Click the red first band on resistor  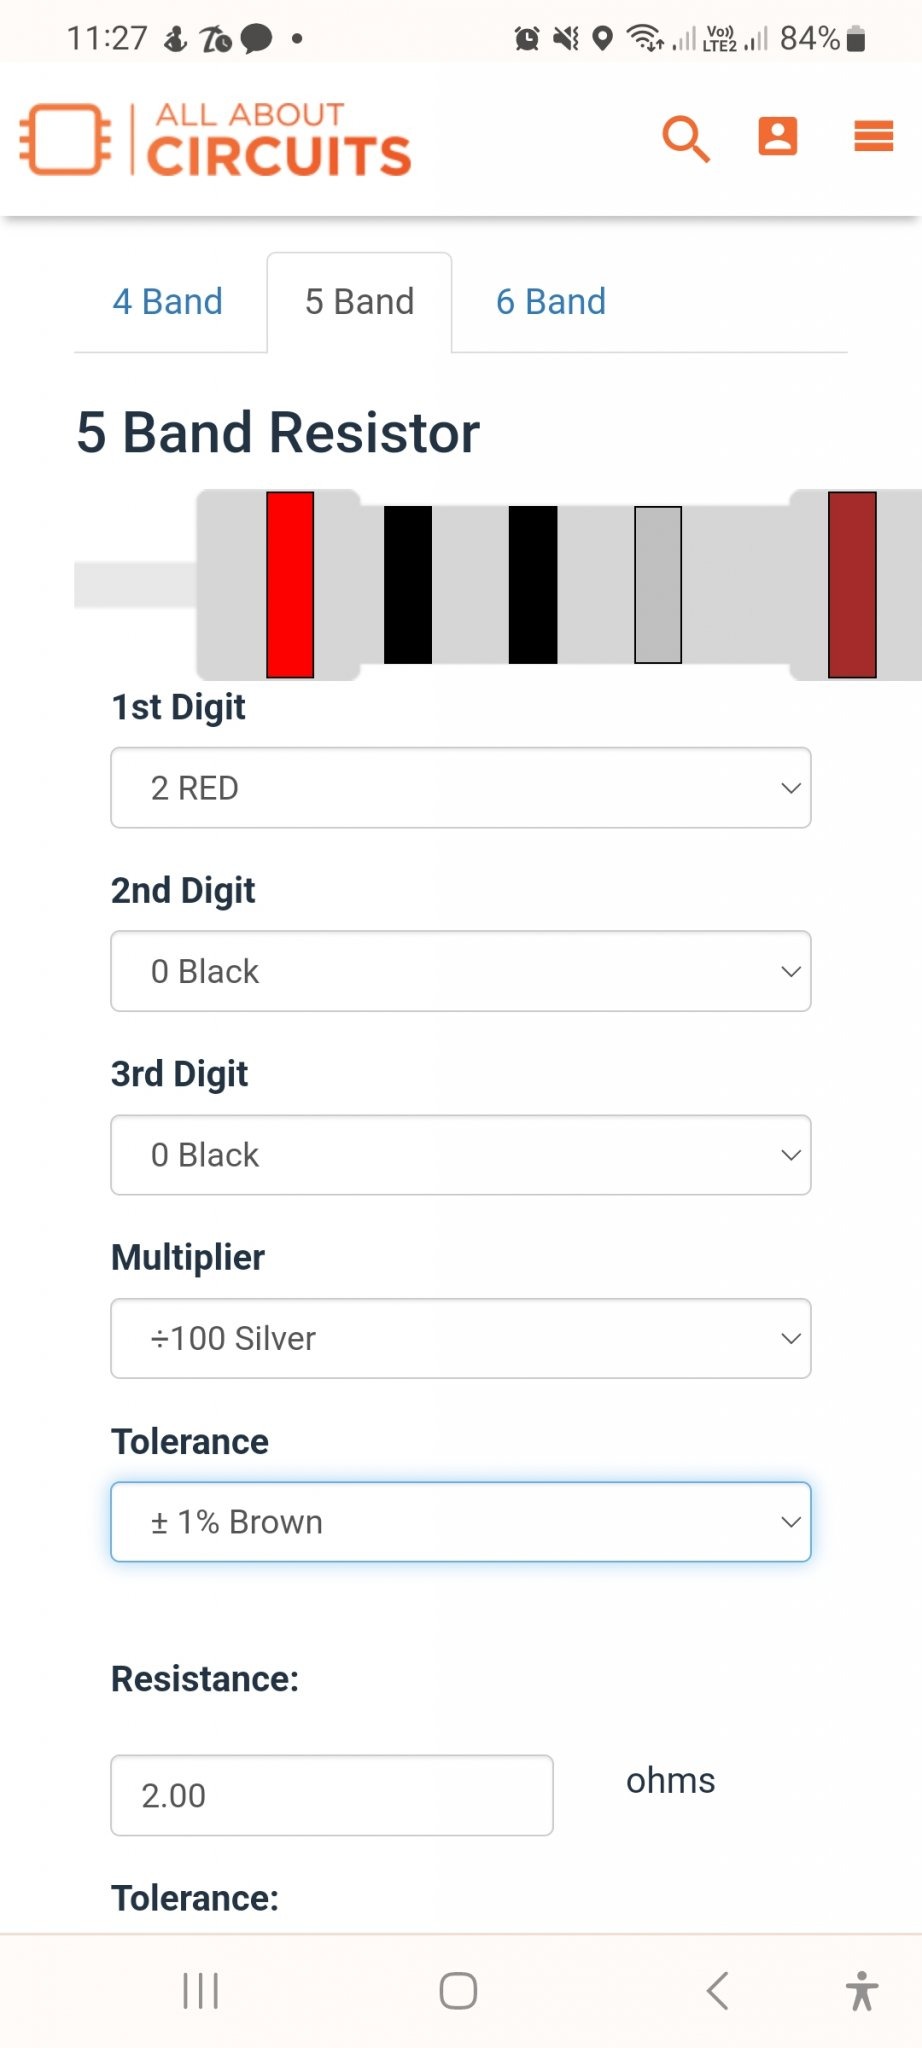[290, 585]
